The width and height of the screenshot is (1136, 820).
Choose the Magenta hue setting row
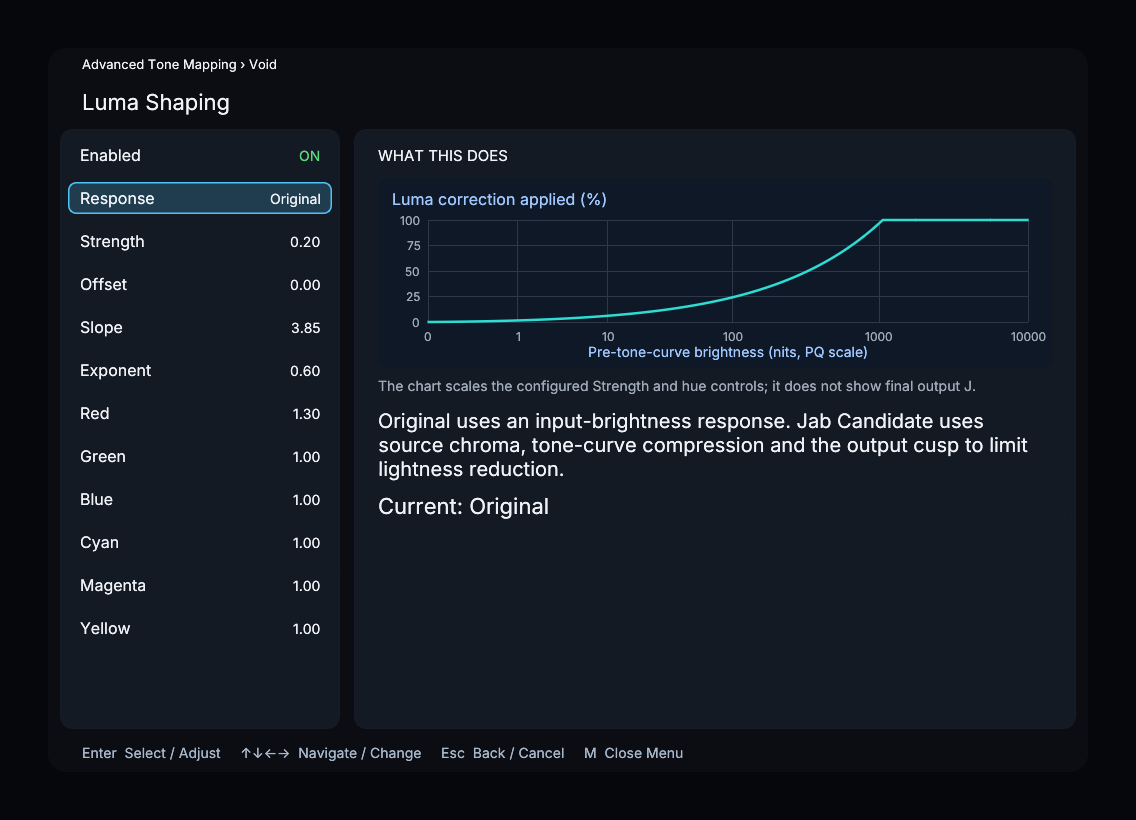click(x=200, y=585)
